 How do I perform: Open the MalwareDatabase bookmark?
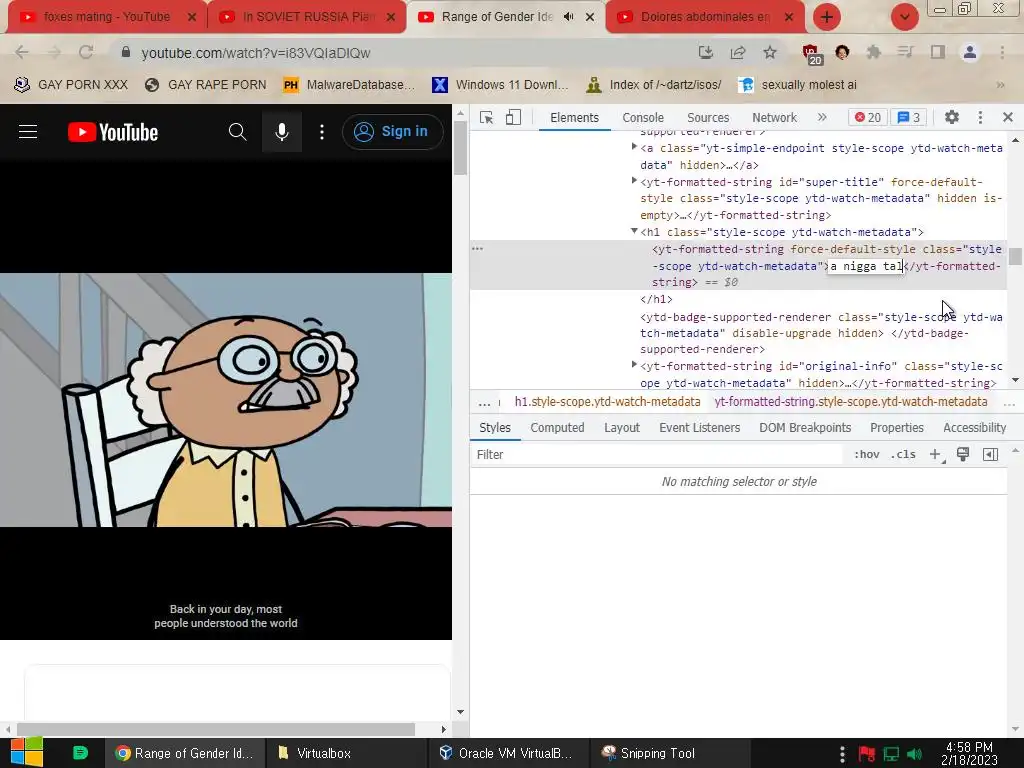point(349,85)
